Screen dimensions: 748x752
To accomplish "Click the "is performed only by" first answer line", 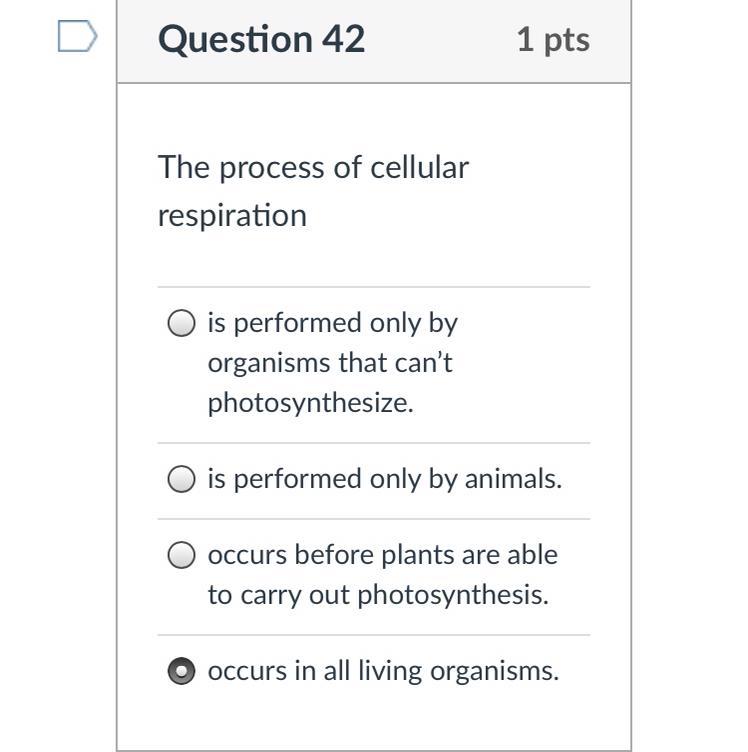I will [x=332, y=323].
